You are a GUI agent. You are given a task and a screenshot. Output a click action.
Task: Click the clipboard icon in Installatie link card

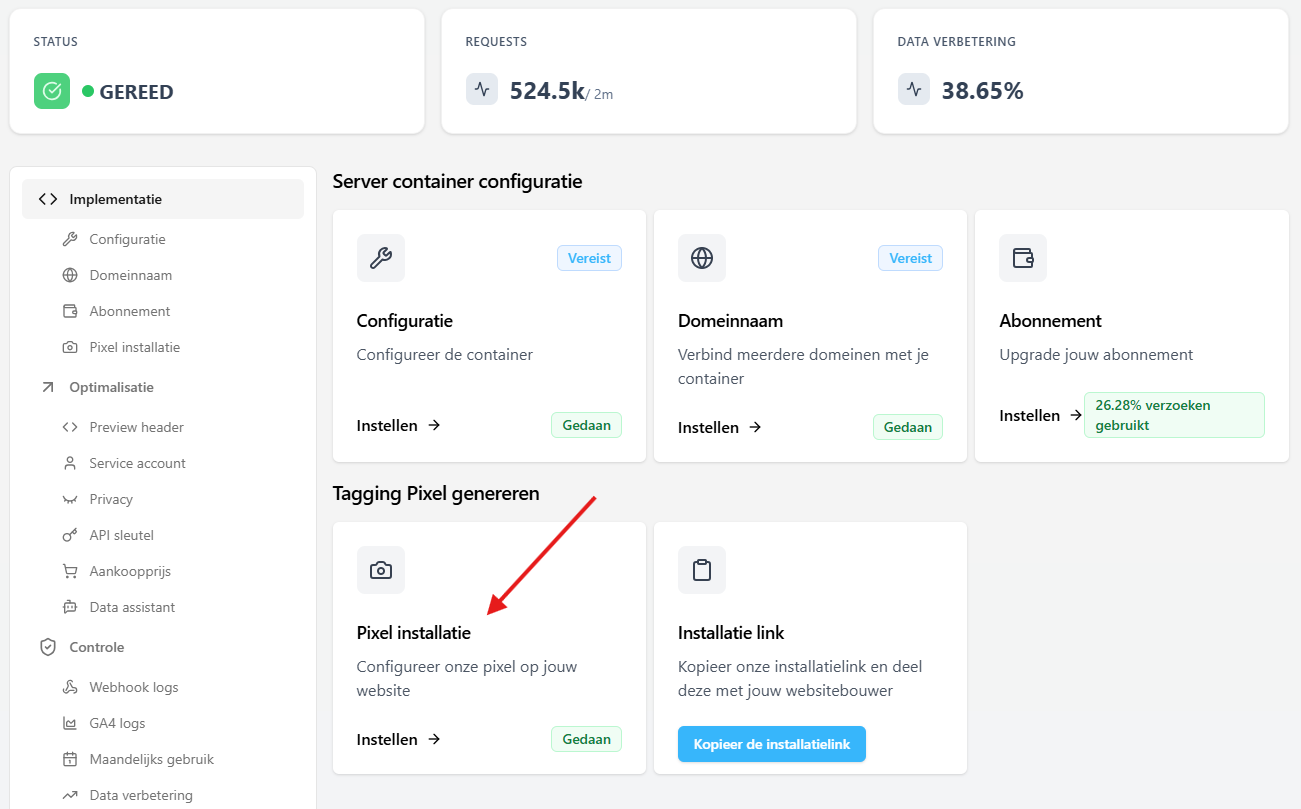701,570
